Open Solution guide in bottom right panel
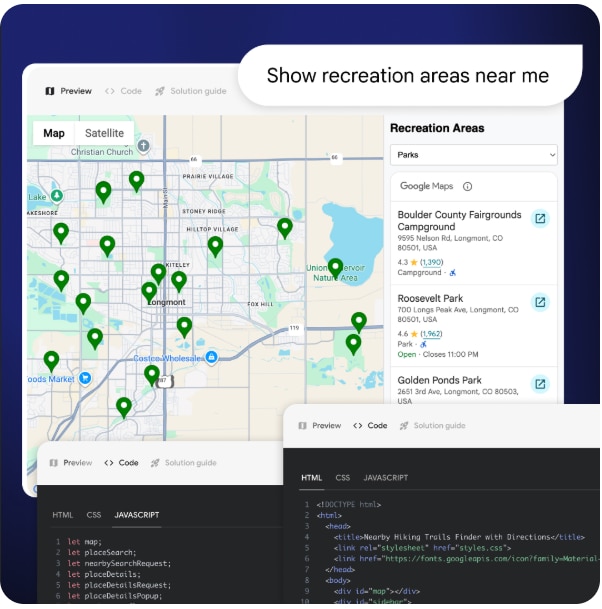 432,426
